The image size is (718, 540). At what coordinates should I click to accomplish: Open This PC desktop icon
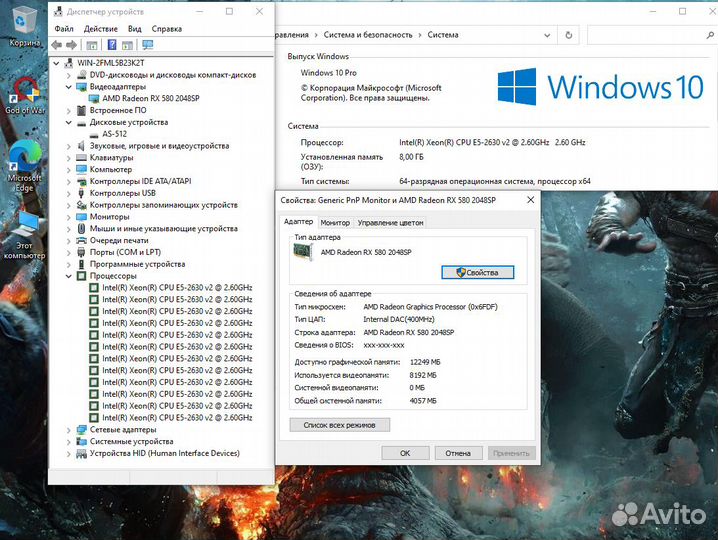[25, 236]
